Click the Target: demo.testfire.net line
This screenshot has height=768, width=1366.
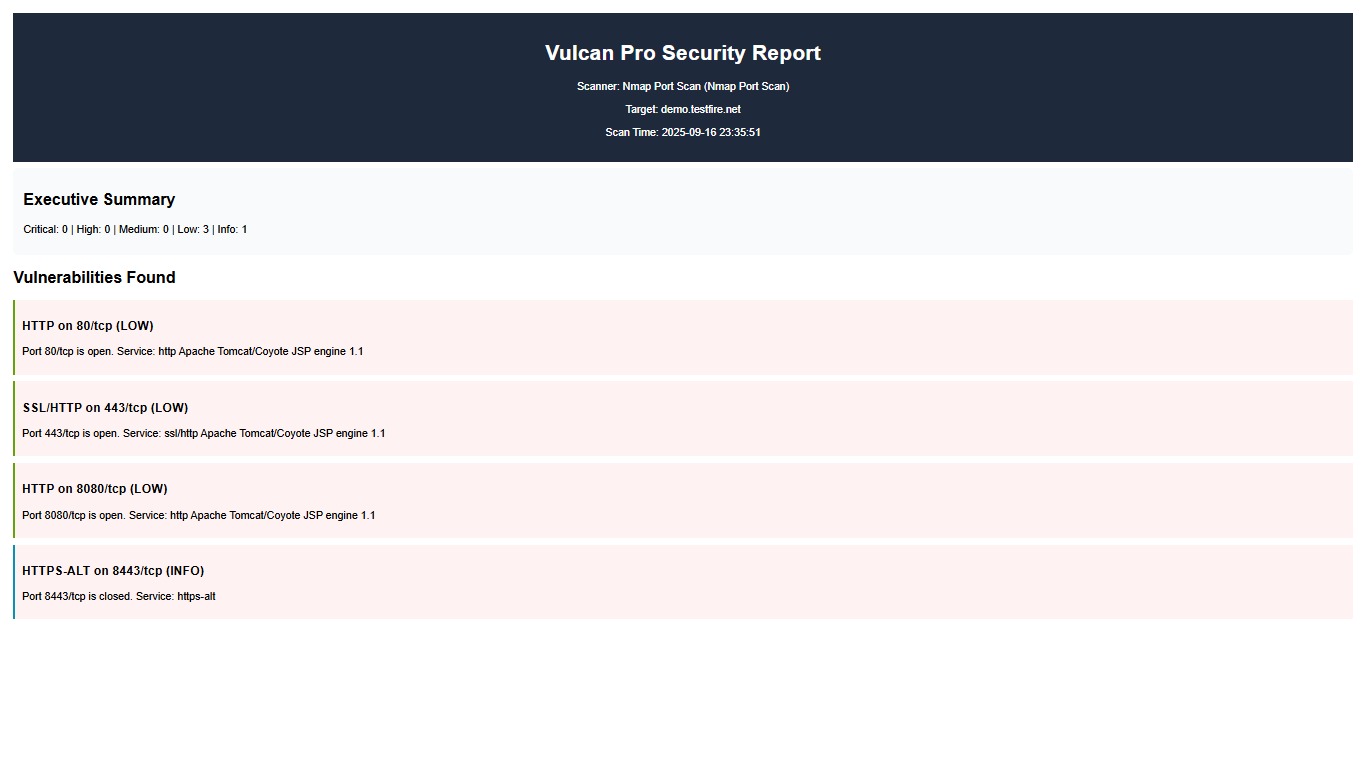click(683, 109)
